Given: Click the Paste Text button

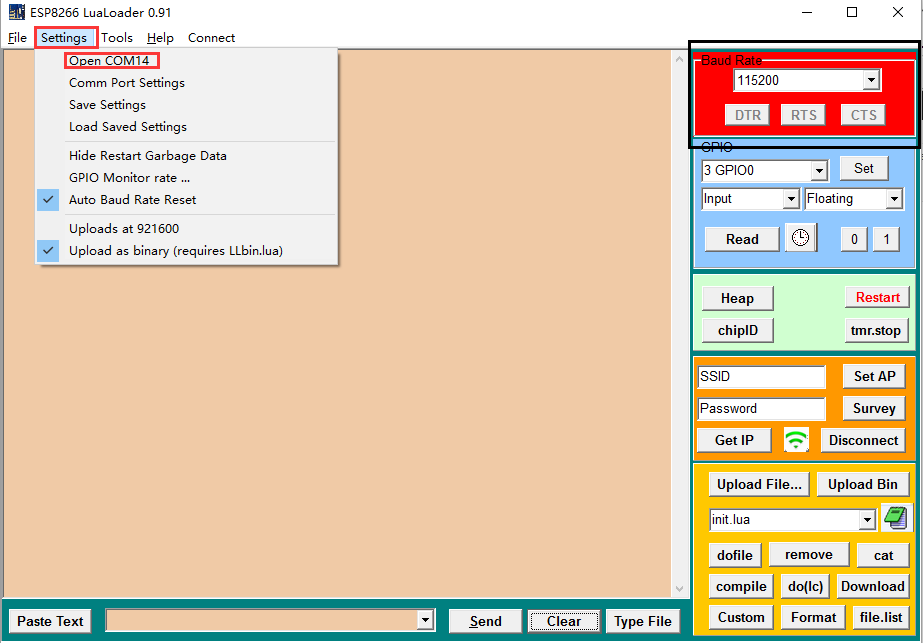Looking at the screenshot, I should (50, 621).
